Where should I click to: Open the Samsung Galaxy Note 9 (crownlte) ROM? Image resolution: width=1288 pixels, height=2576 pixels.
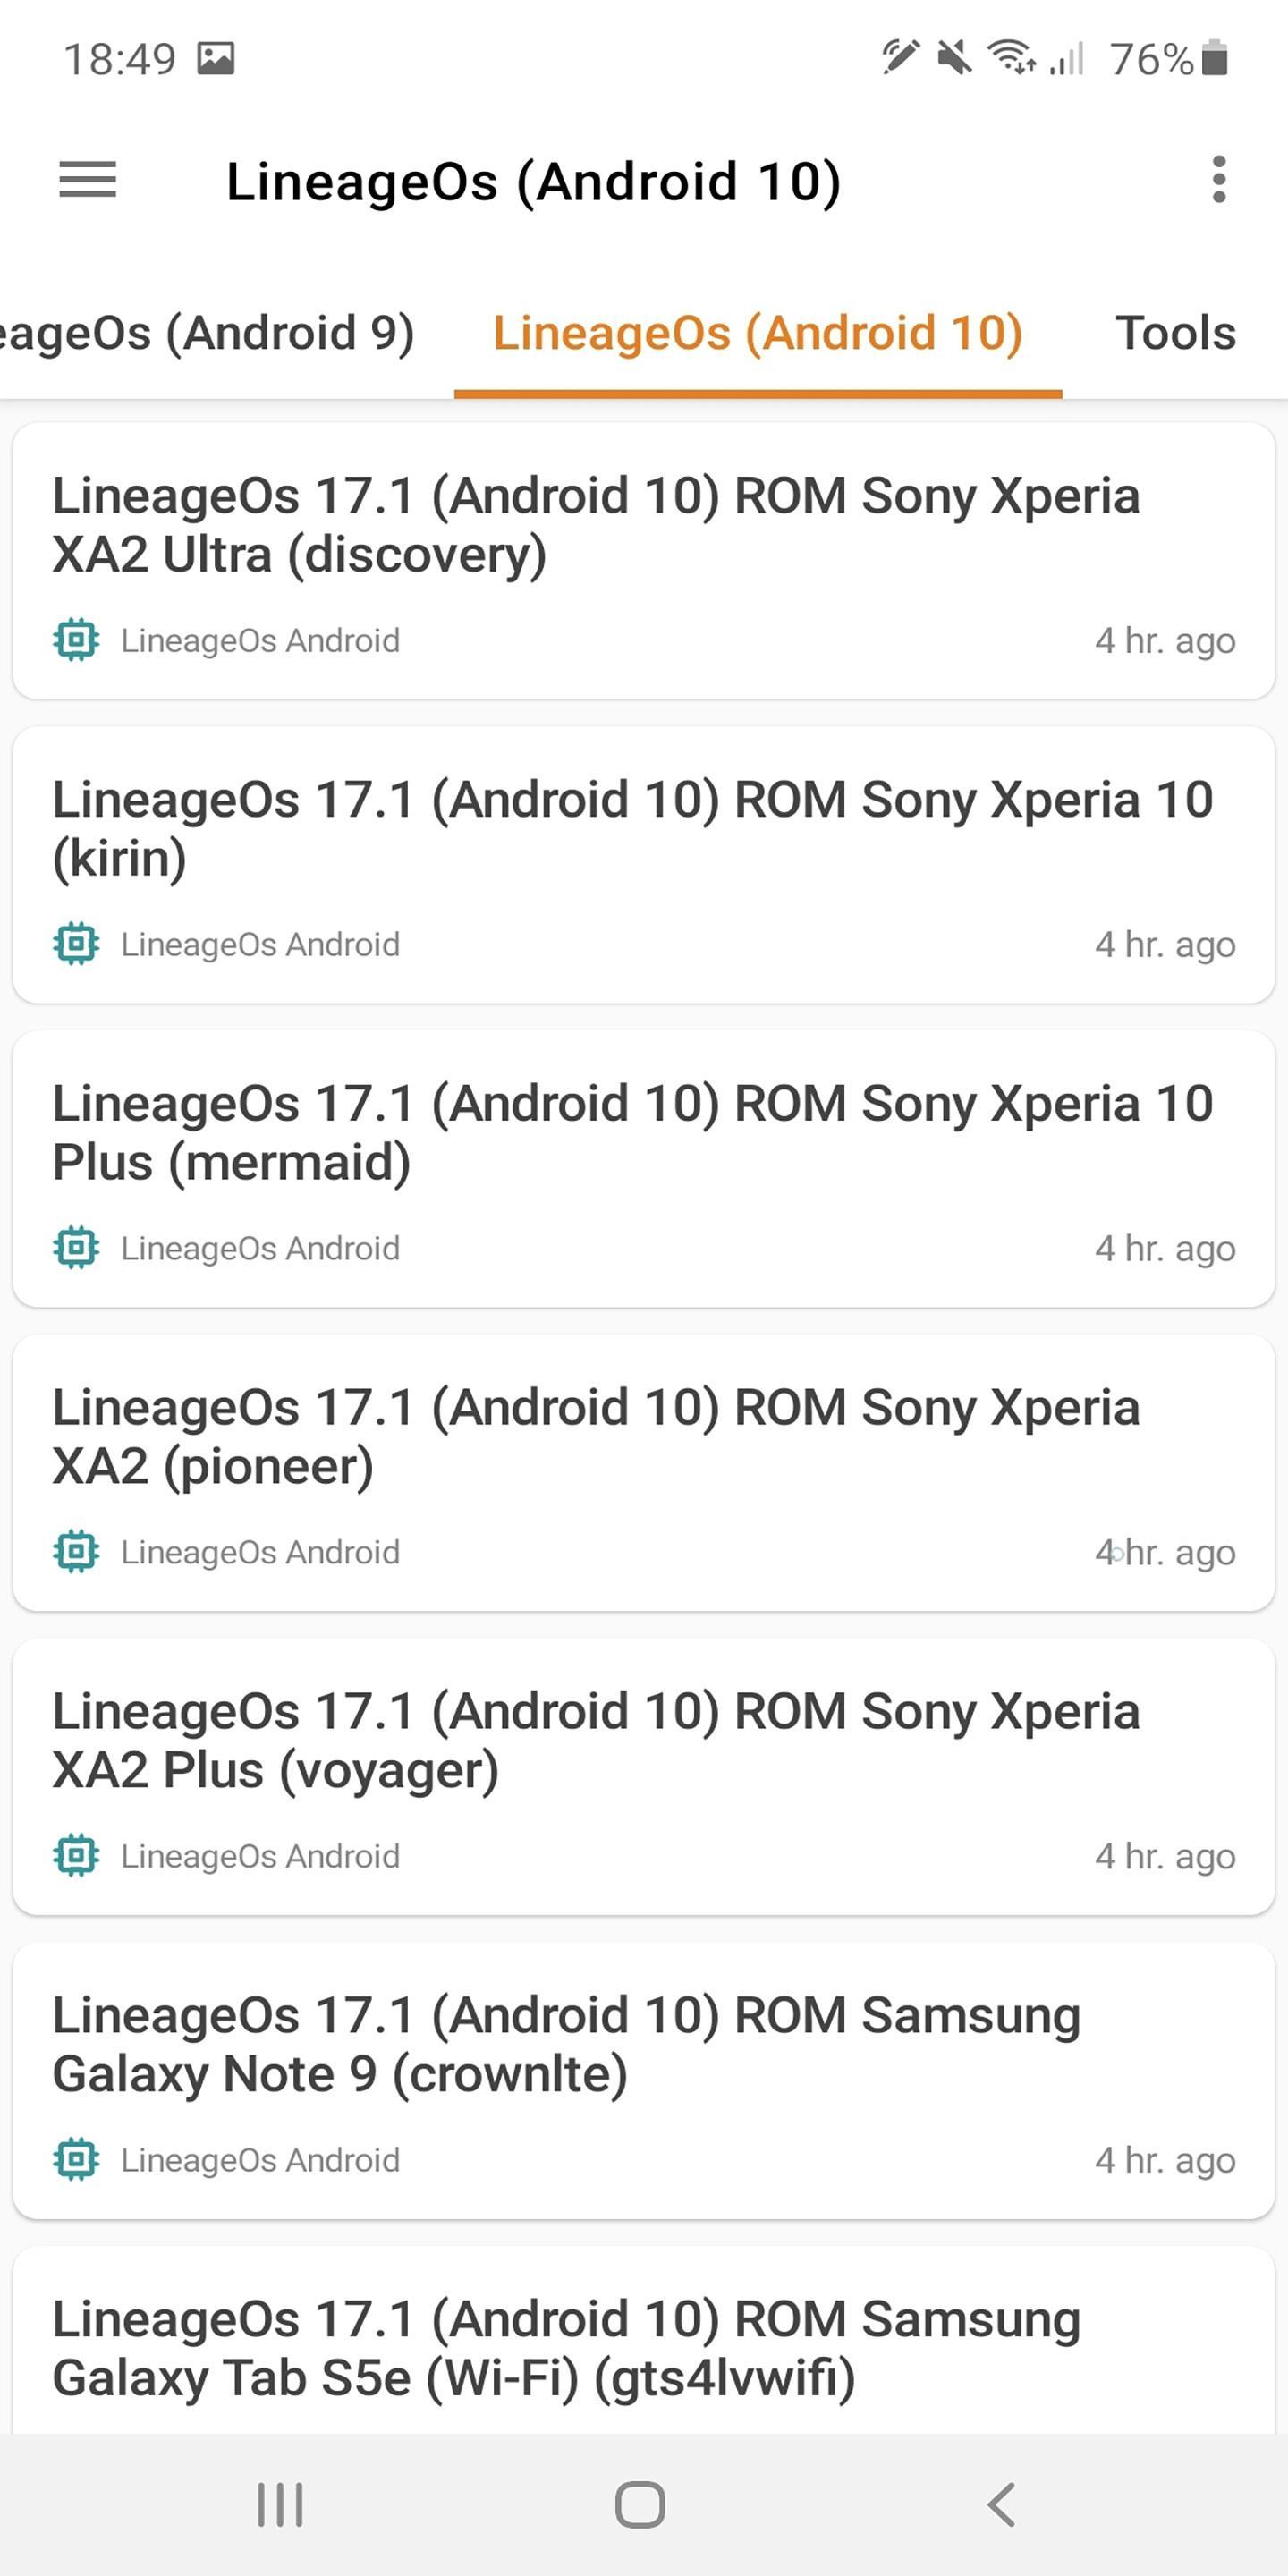pos(566,2044)
